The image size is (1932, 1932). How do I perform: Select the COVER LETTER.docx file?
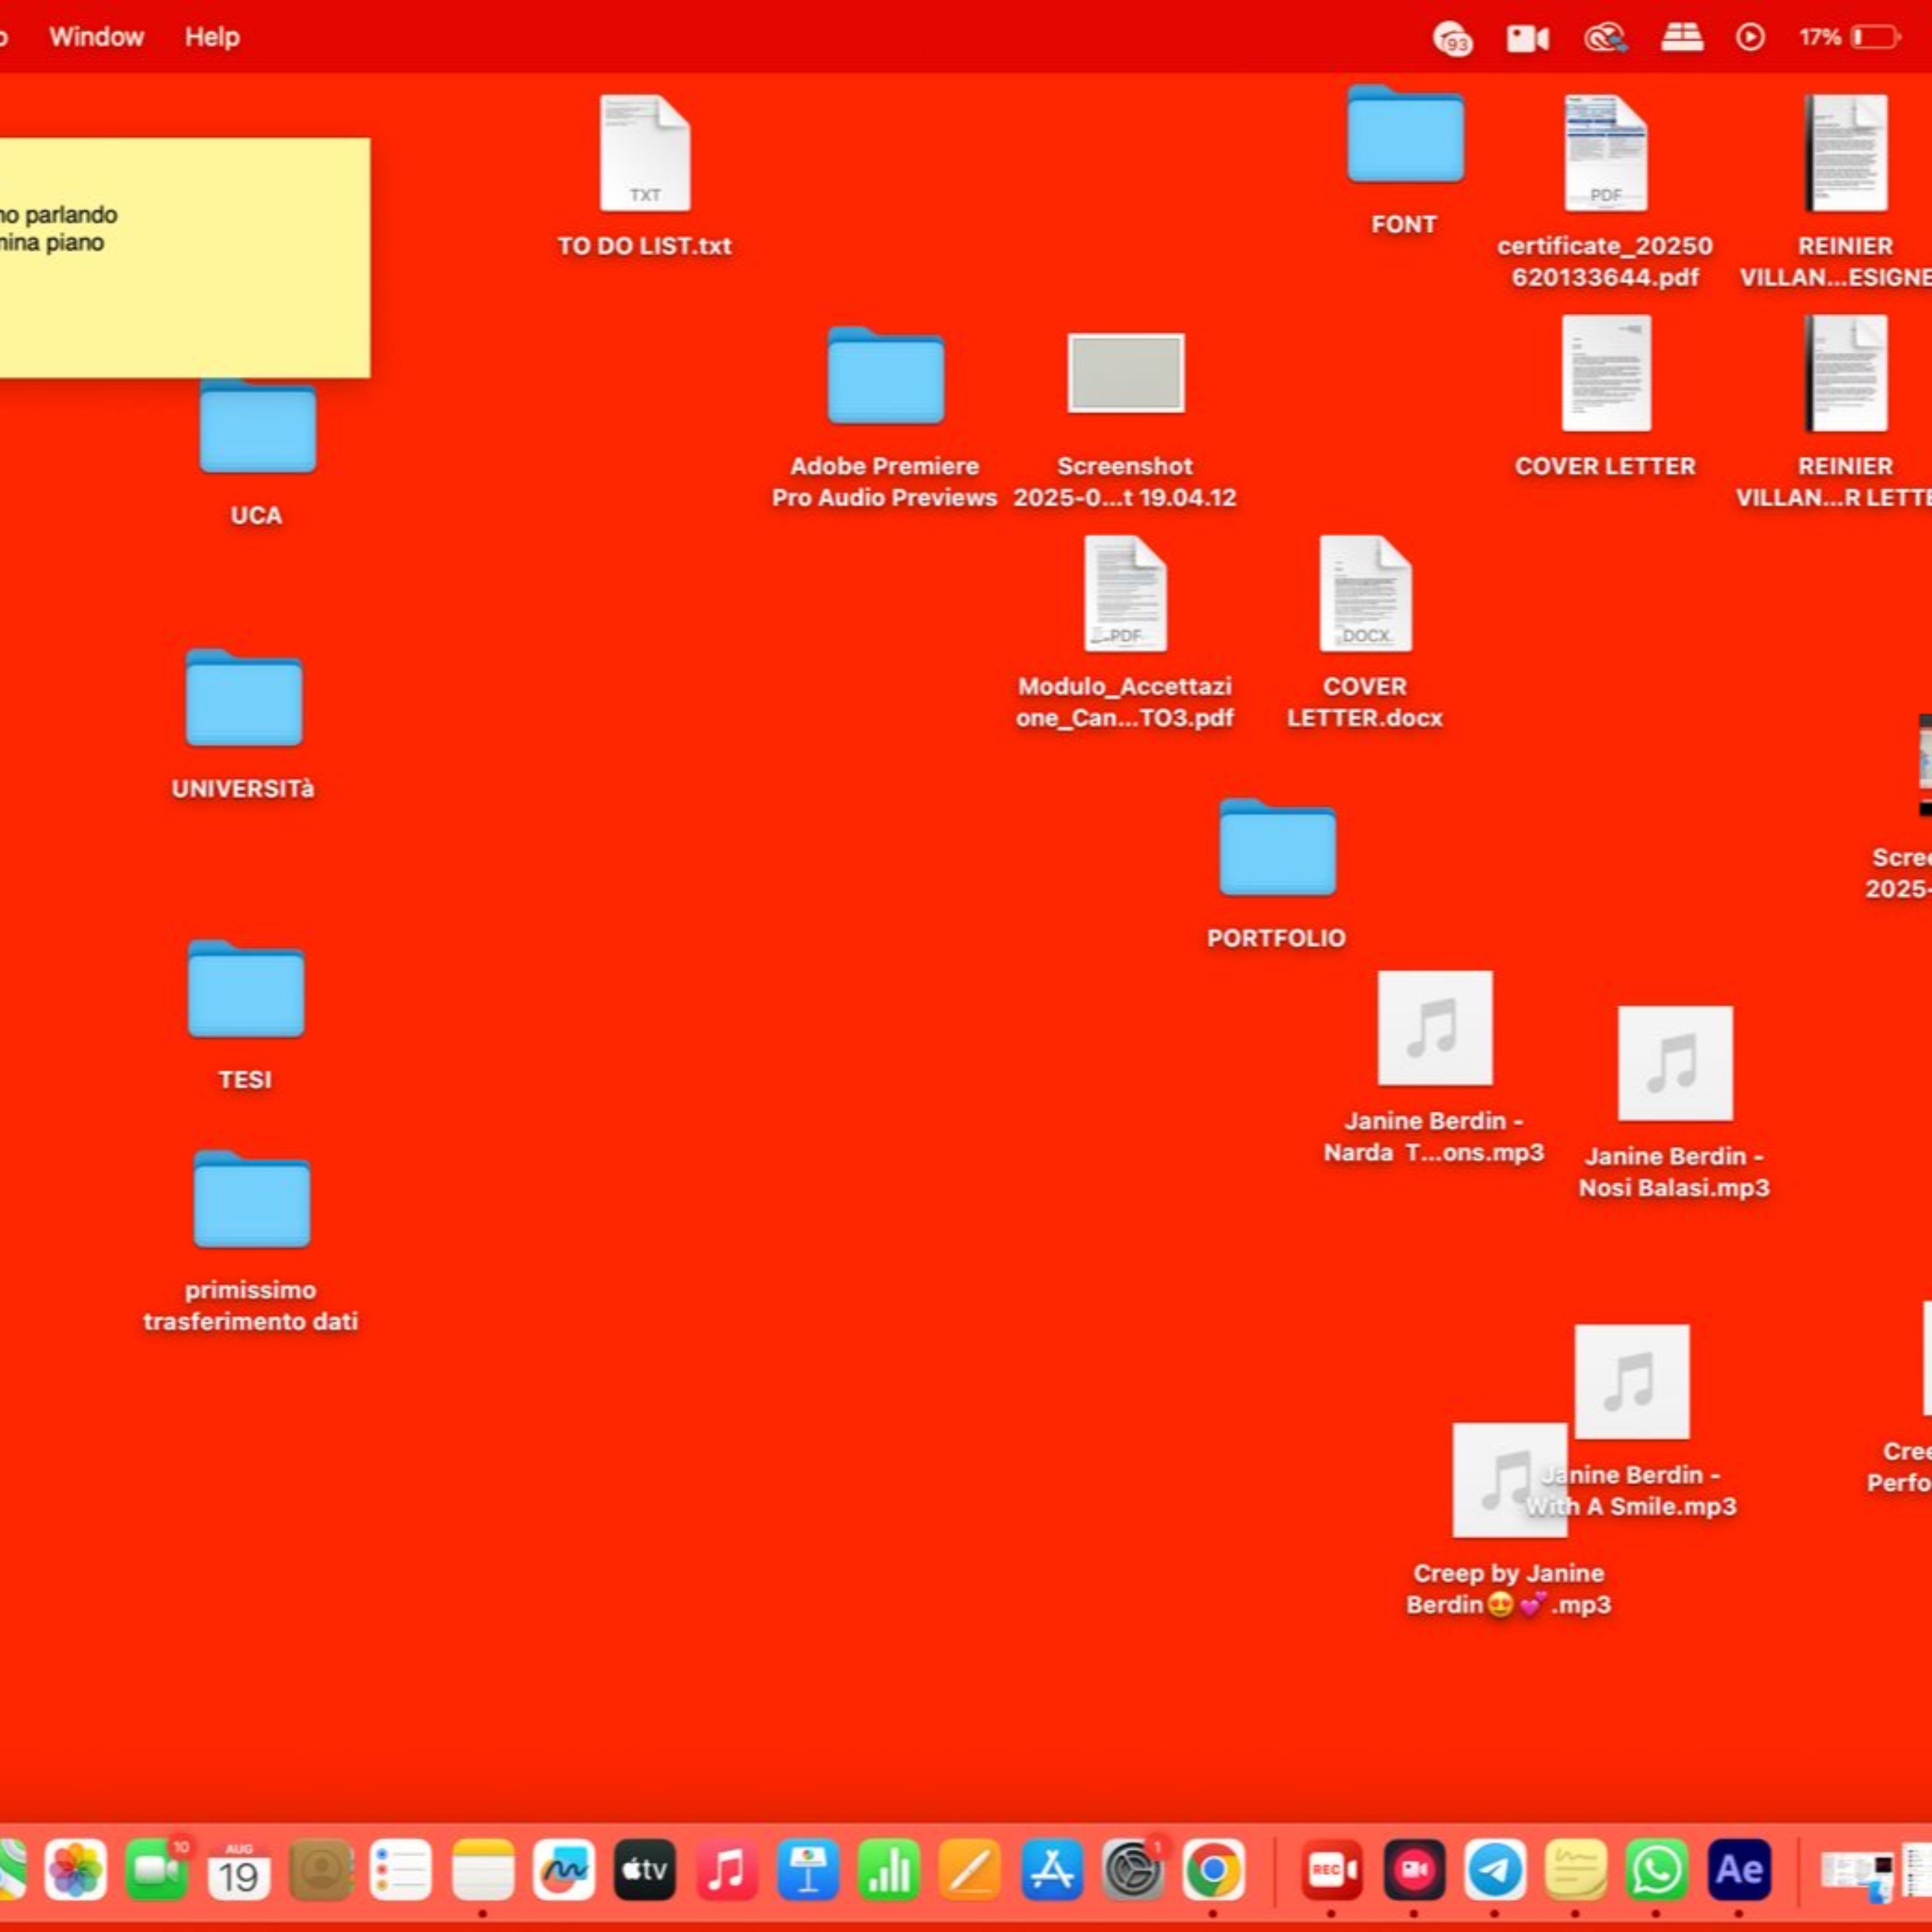1365,594
